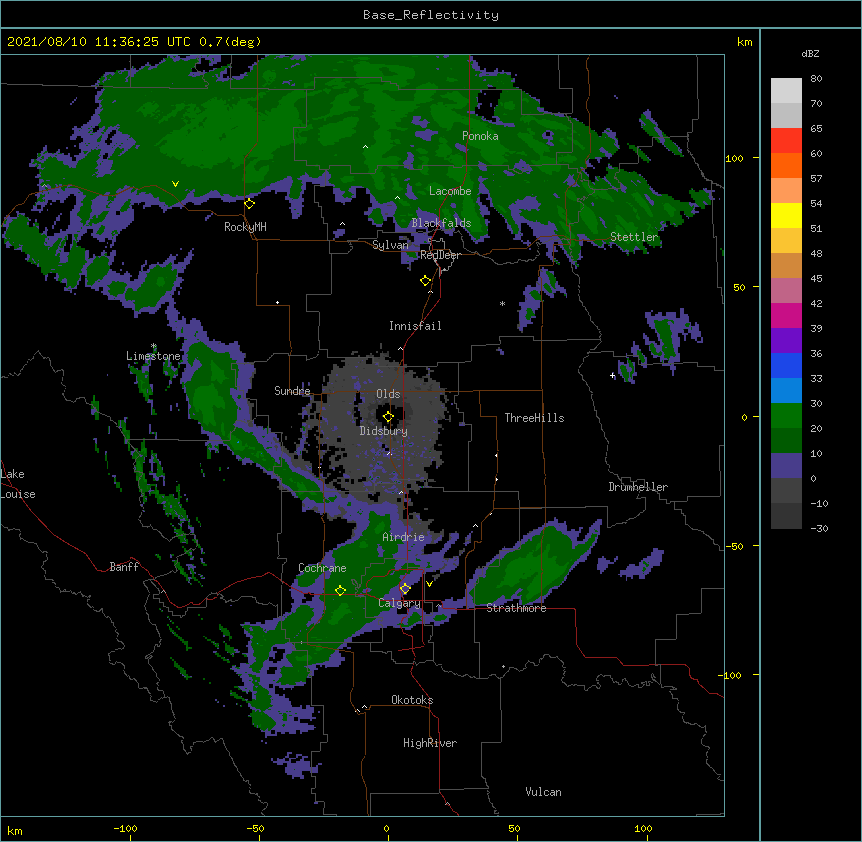Click the RockyMH label
The height and width of the screenshot is (842, 862).
click(245, 227)
